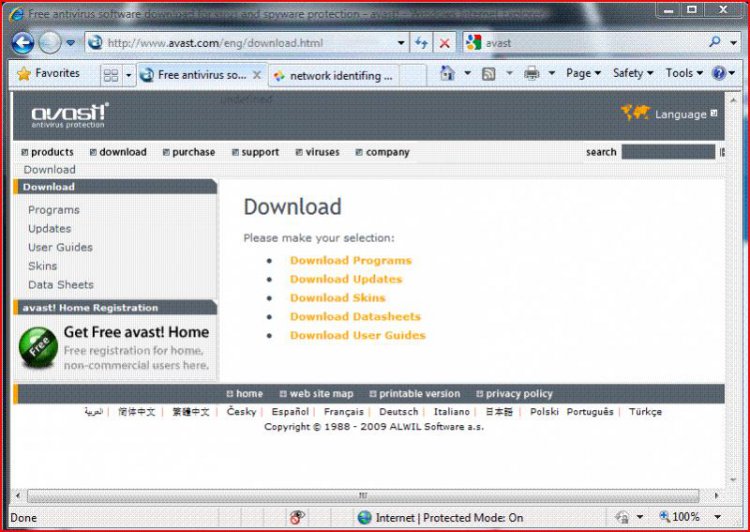The width and height of the screenshot is (750, 532).
Task: Click the Quick Tabs grid icon
Action: (111, 75)
